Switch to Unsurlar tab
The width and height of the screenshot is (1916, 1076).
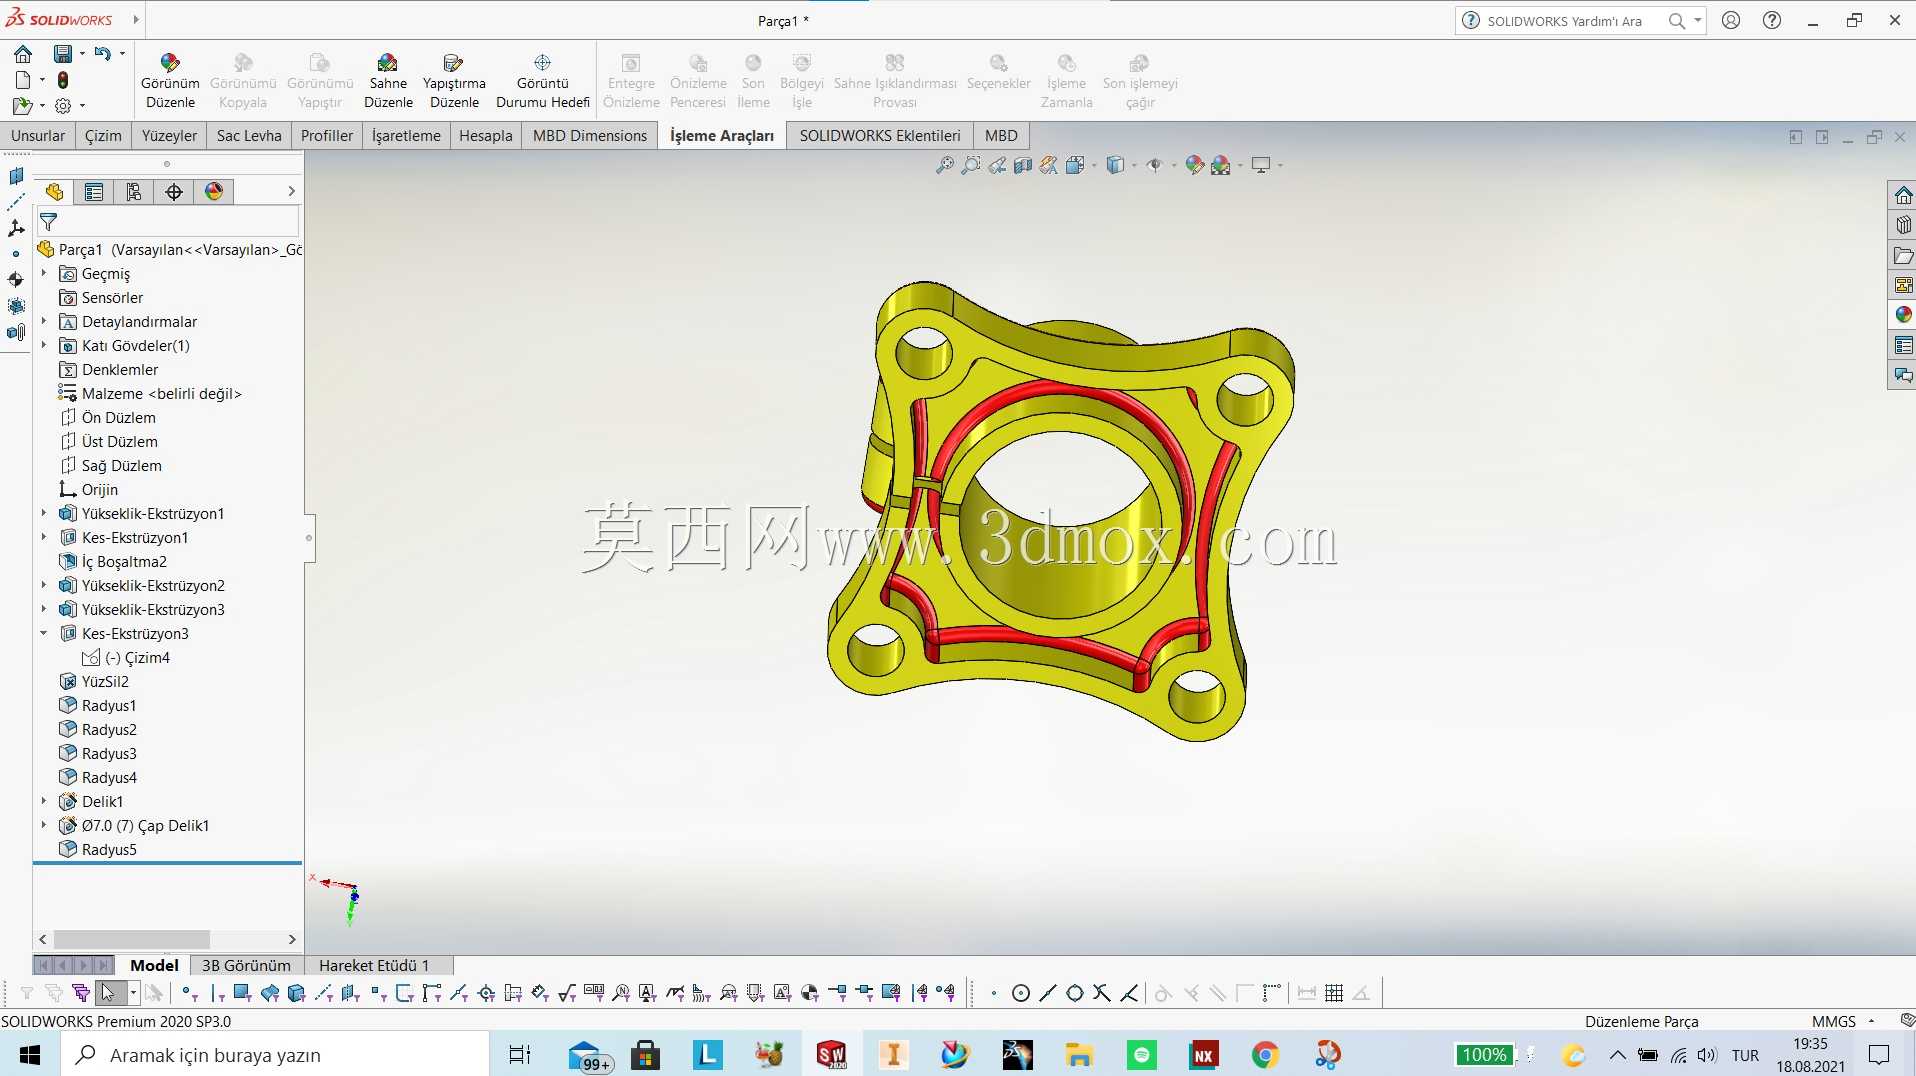click(38, 135)
